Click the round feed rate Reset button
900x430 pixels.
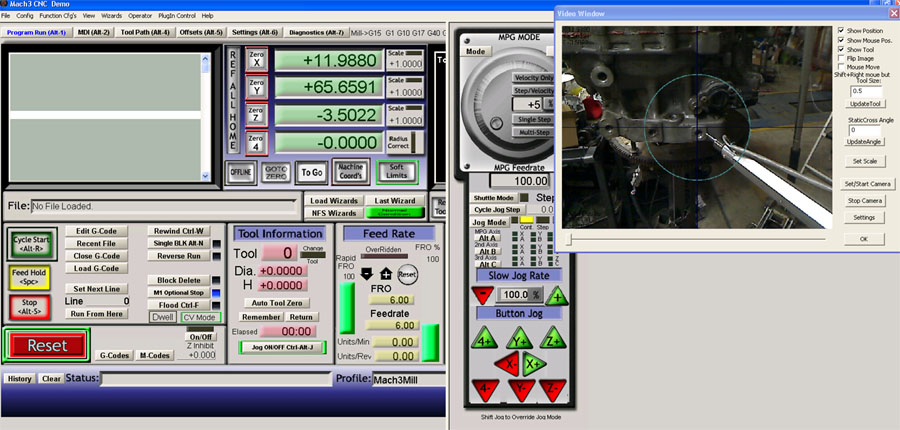click(408, 274)
